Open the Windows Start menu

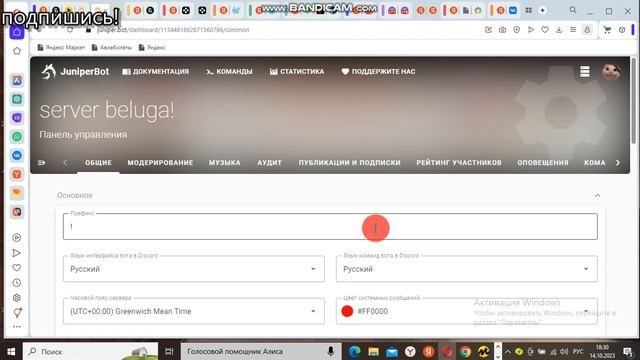pos(11,351)
